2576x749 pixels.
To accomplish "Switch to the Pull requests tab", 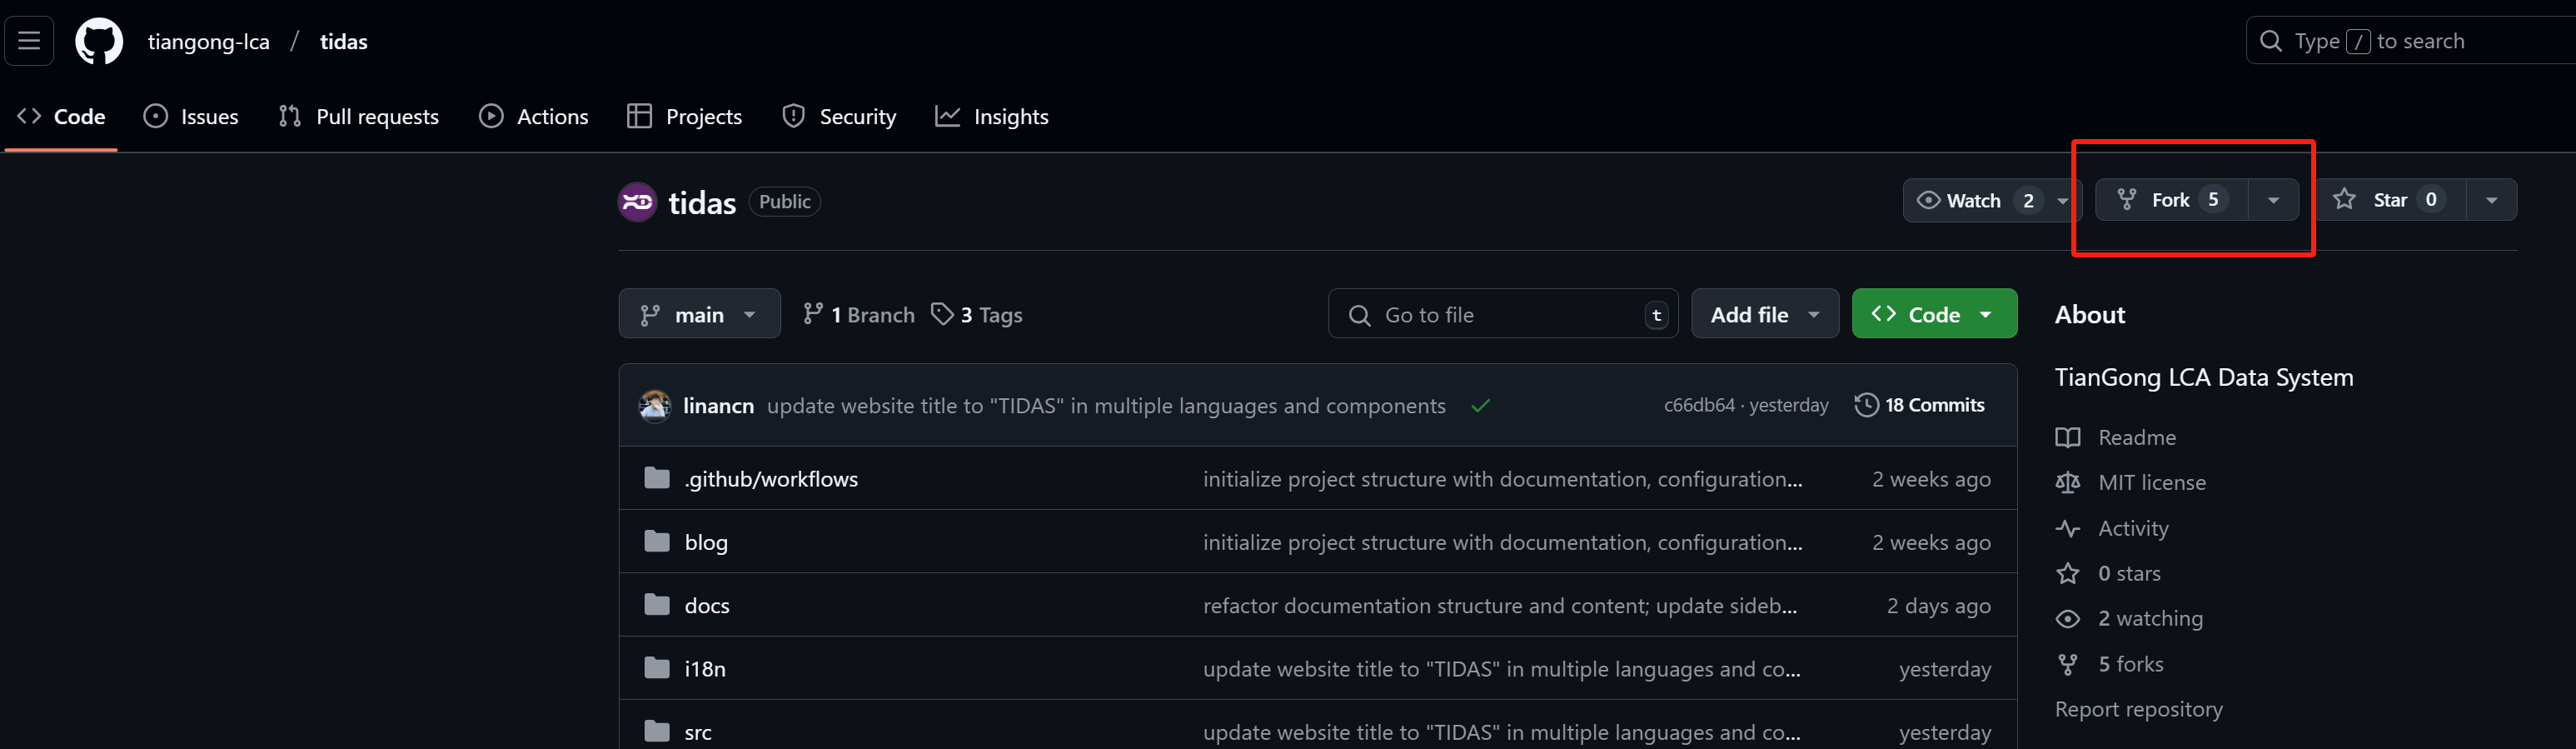I will point(359,117).
